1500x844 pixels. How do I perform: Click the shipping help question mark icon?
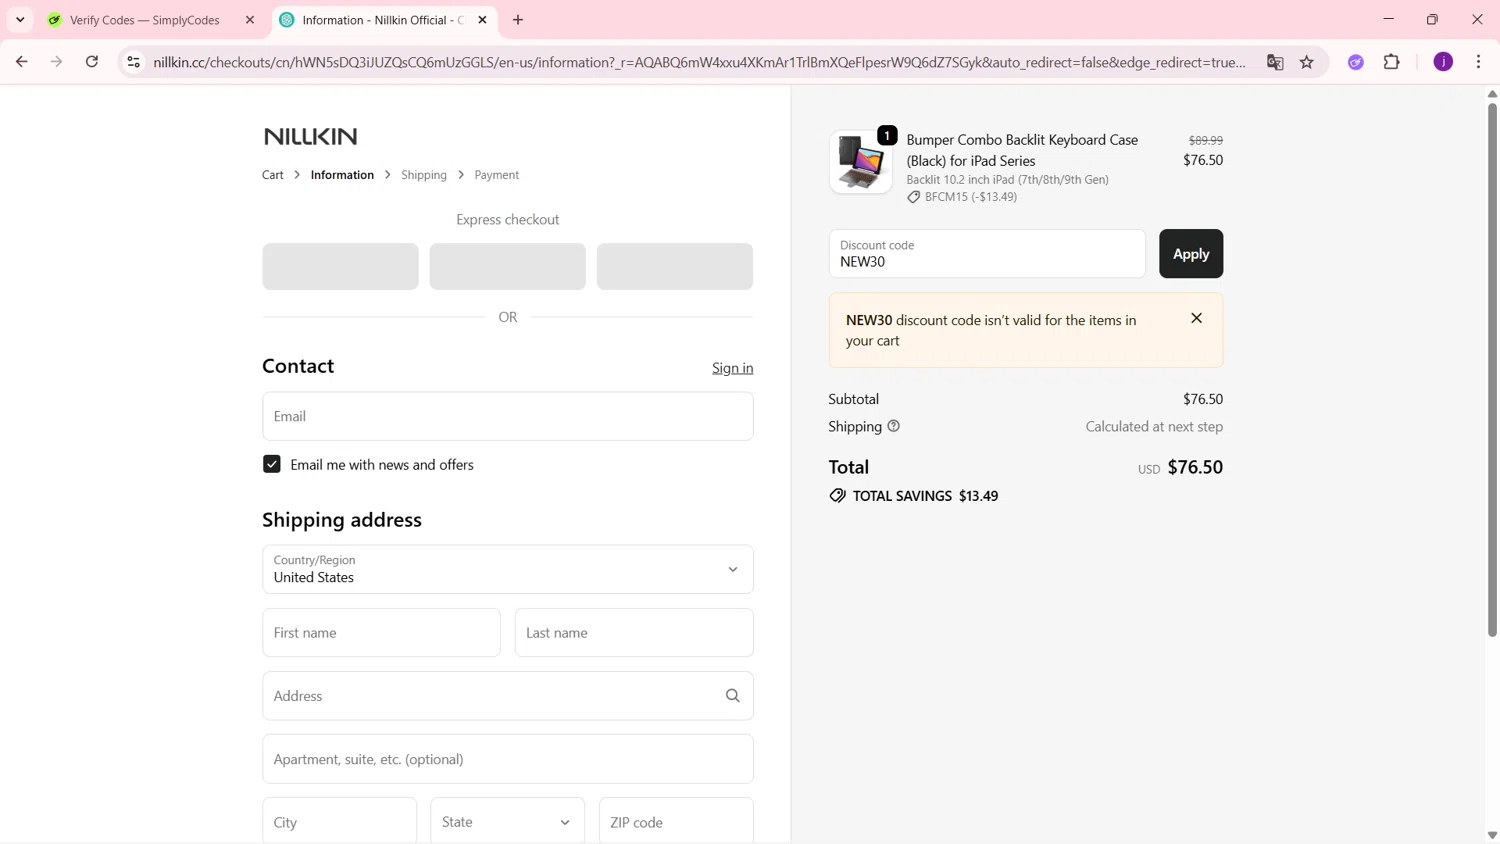(894, 426)
